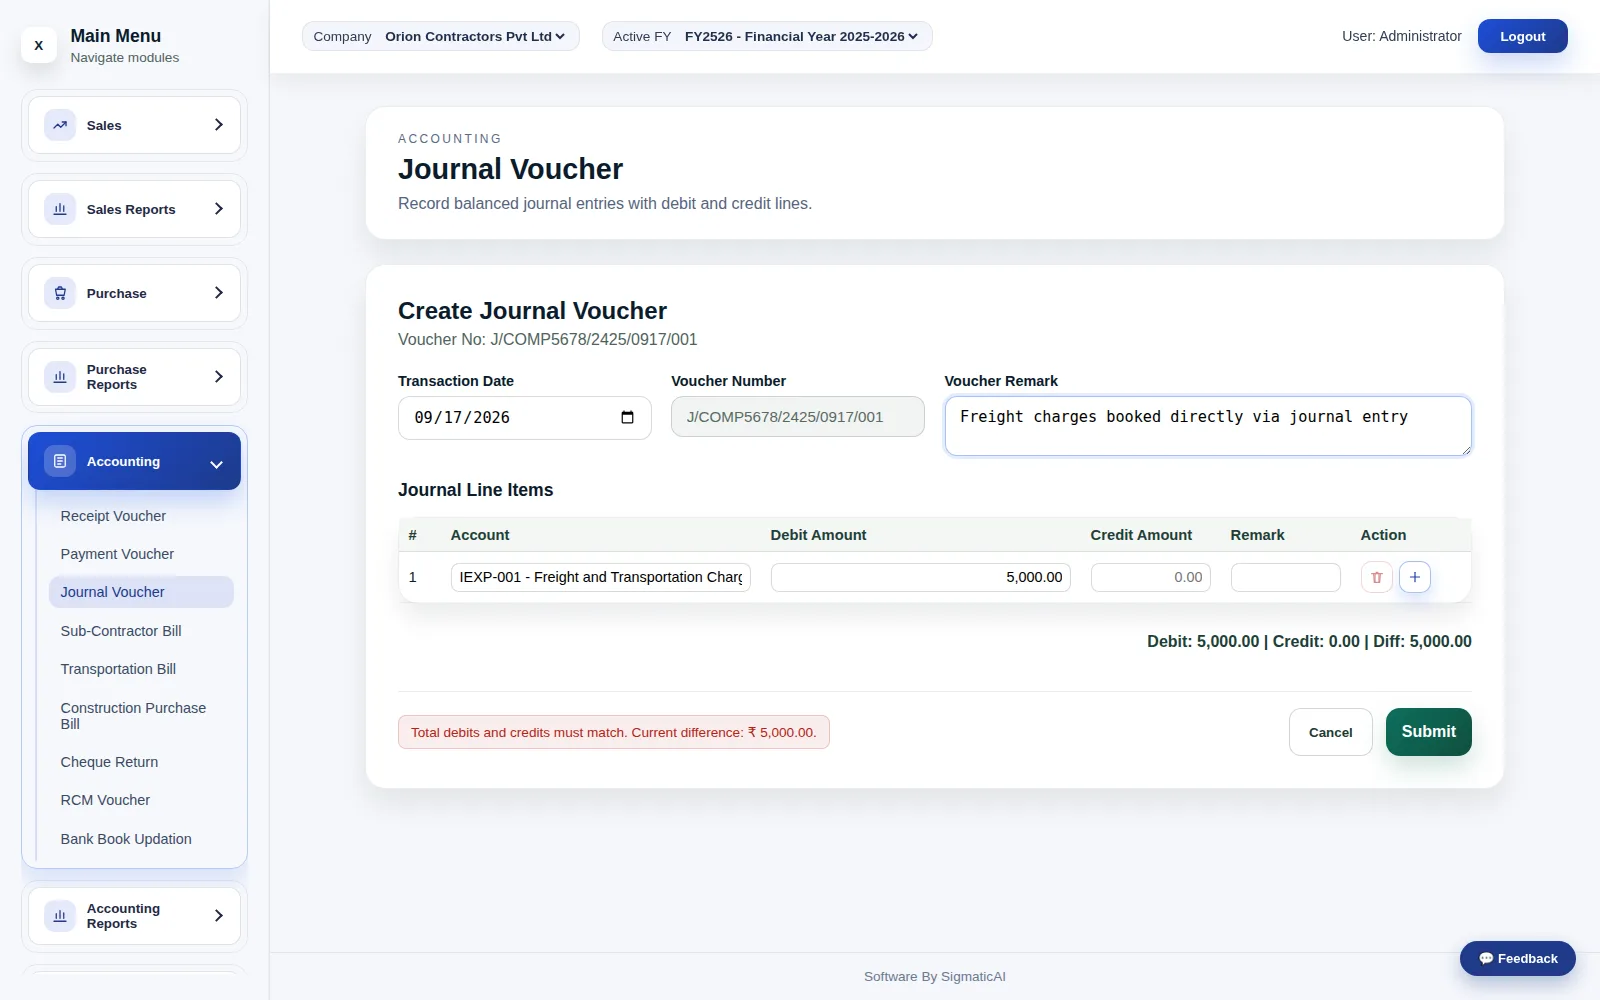Click the Account field in line 1
The image size is (1600, 1000).
[601, 577]
